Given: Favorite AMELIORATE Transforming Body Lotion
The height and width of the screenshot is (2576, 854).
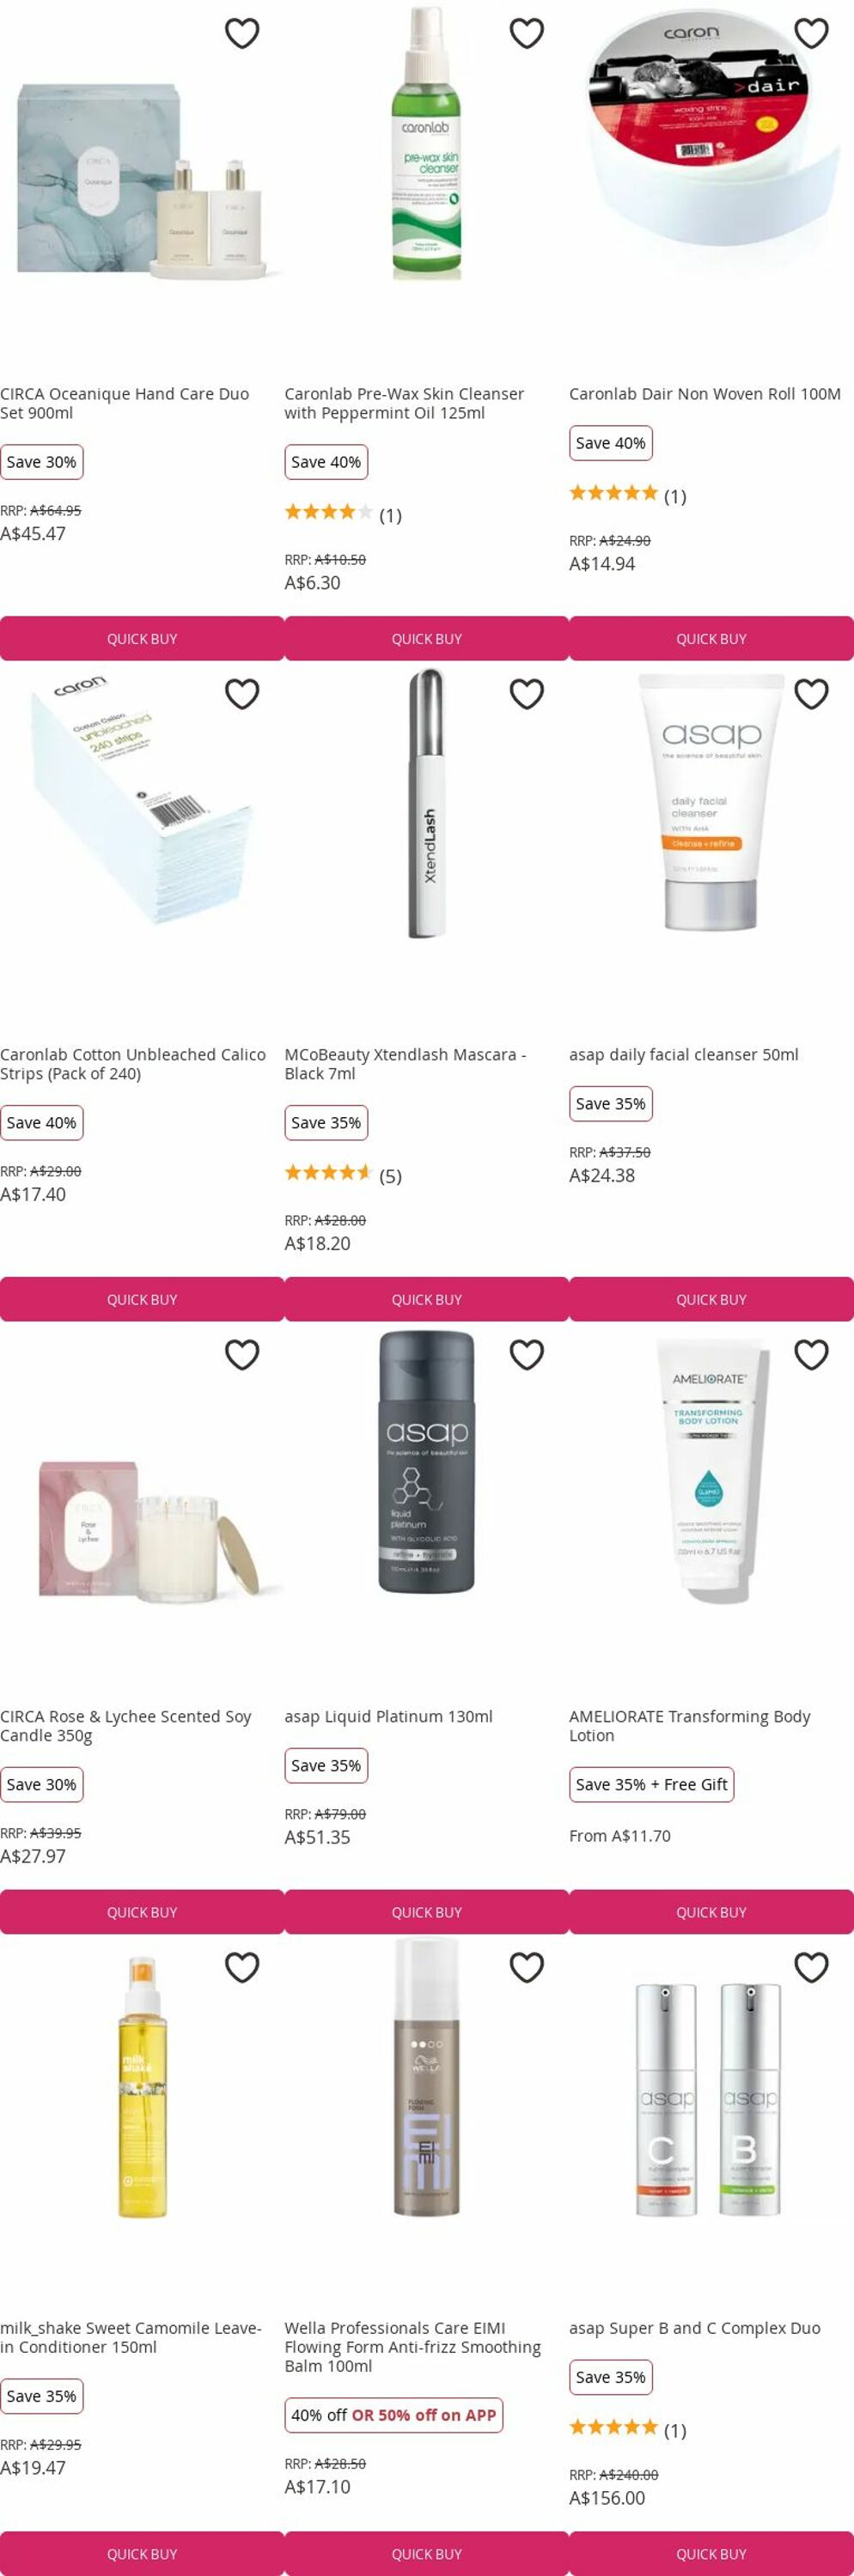Looking at the screenshot, I should coord(811,1354).
